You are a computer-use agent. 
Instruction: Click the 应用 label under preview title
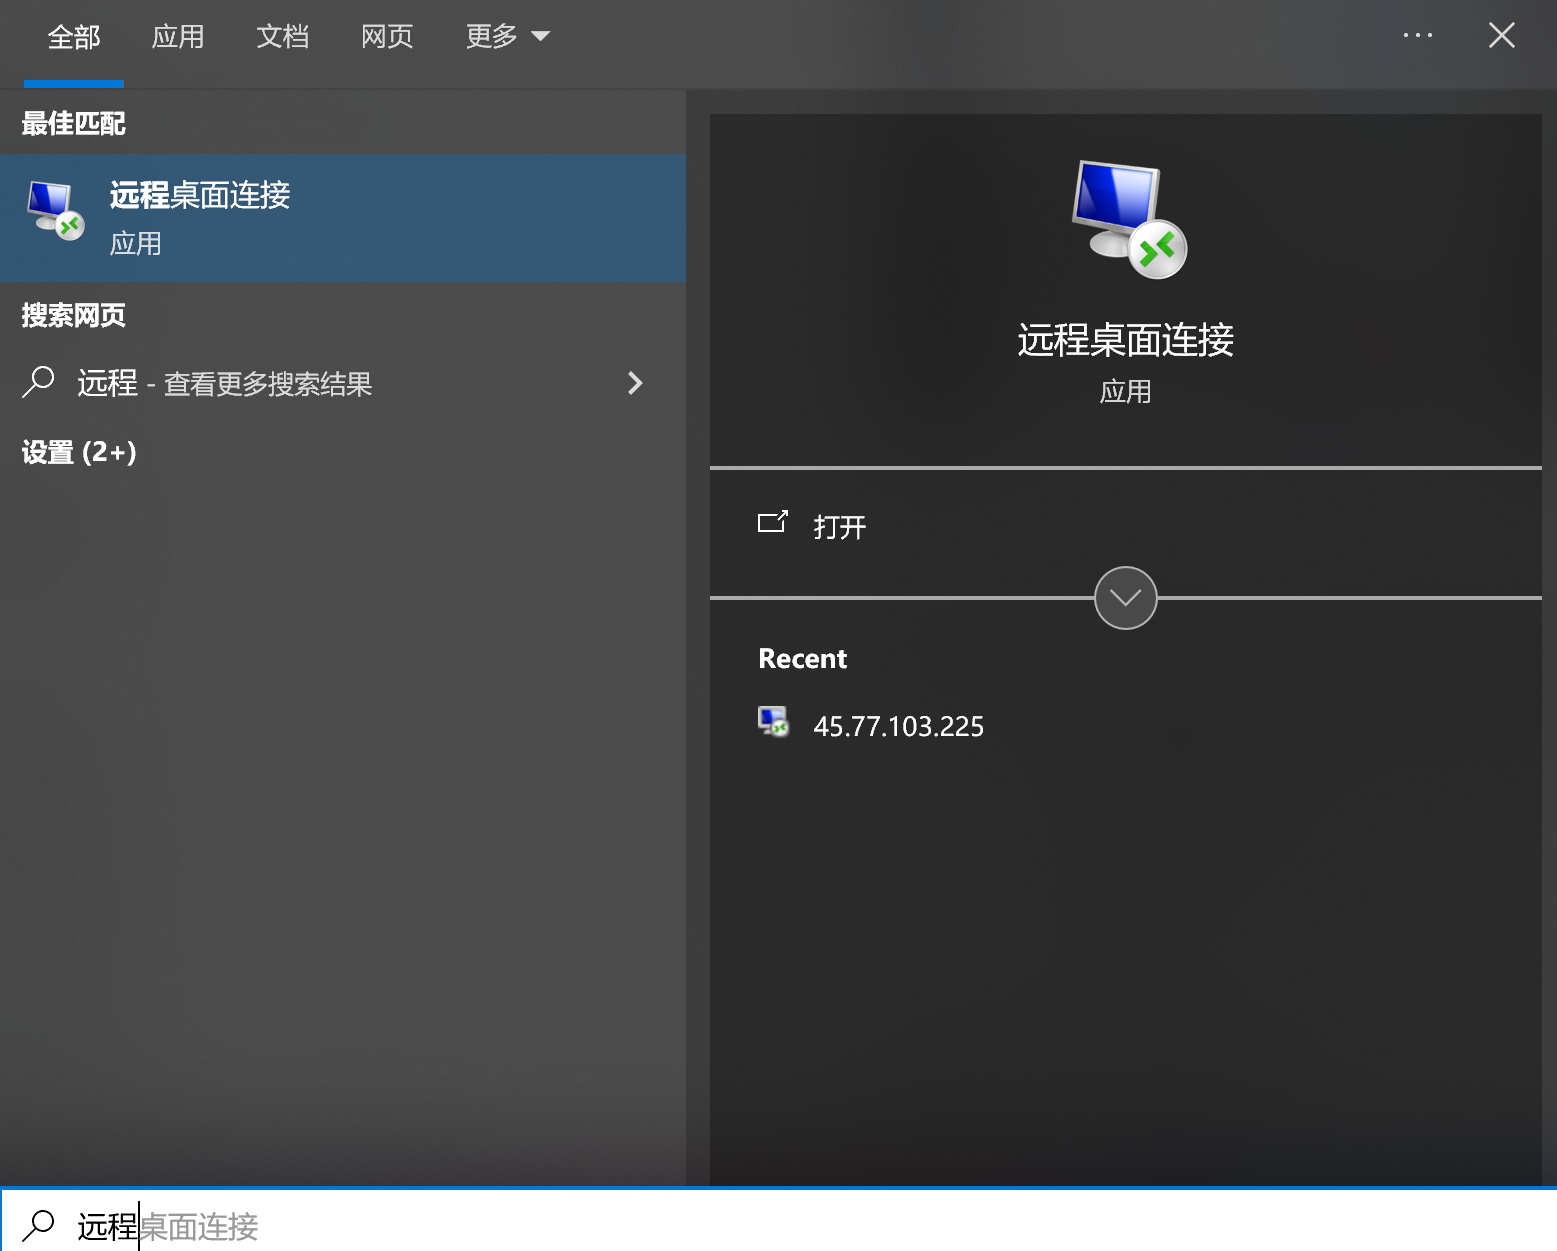coord(1126,391)
